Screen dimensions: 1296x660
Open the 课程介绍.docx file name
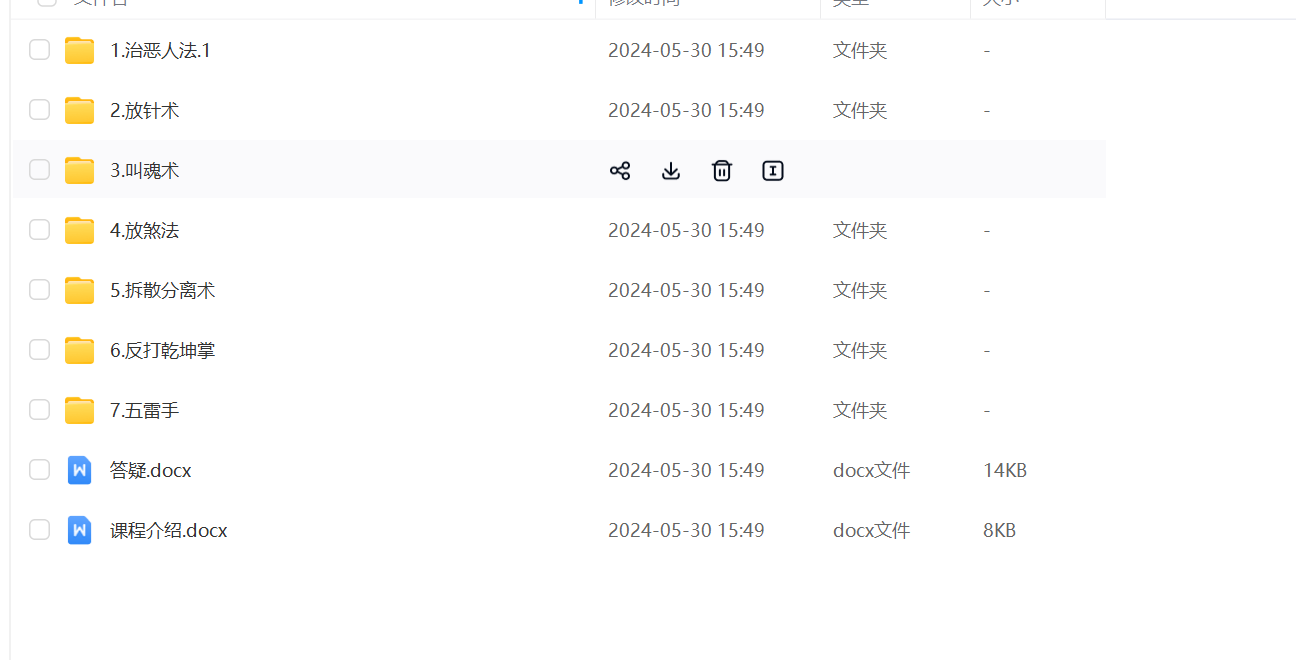[168, 531]
